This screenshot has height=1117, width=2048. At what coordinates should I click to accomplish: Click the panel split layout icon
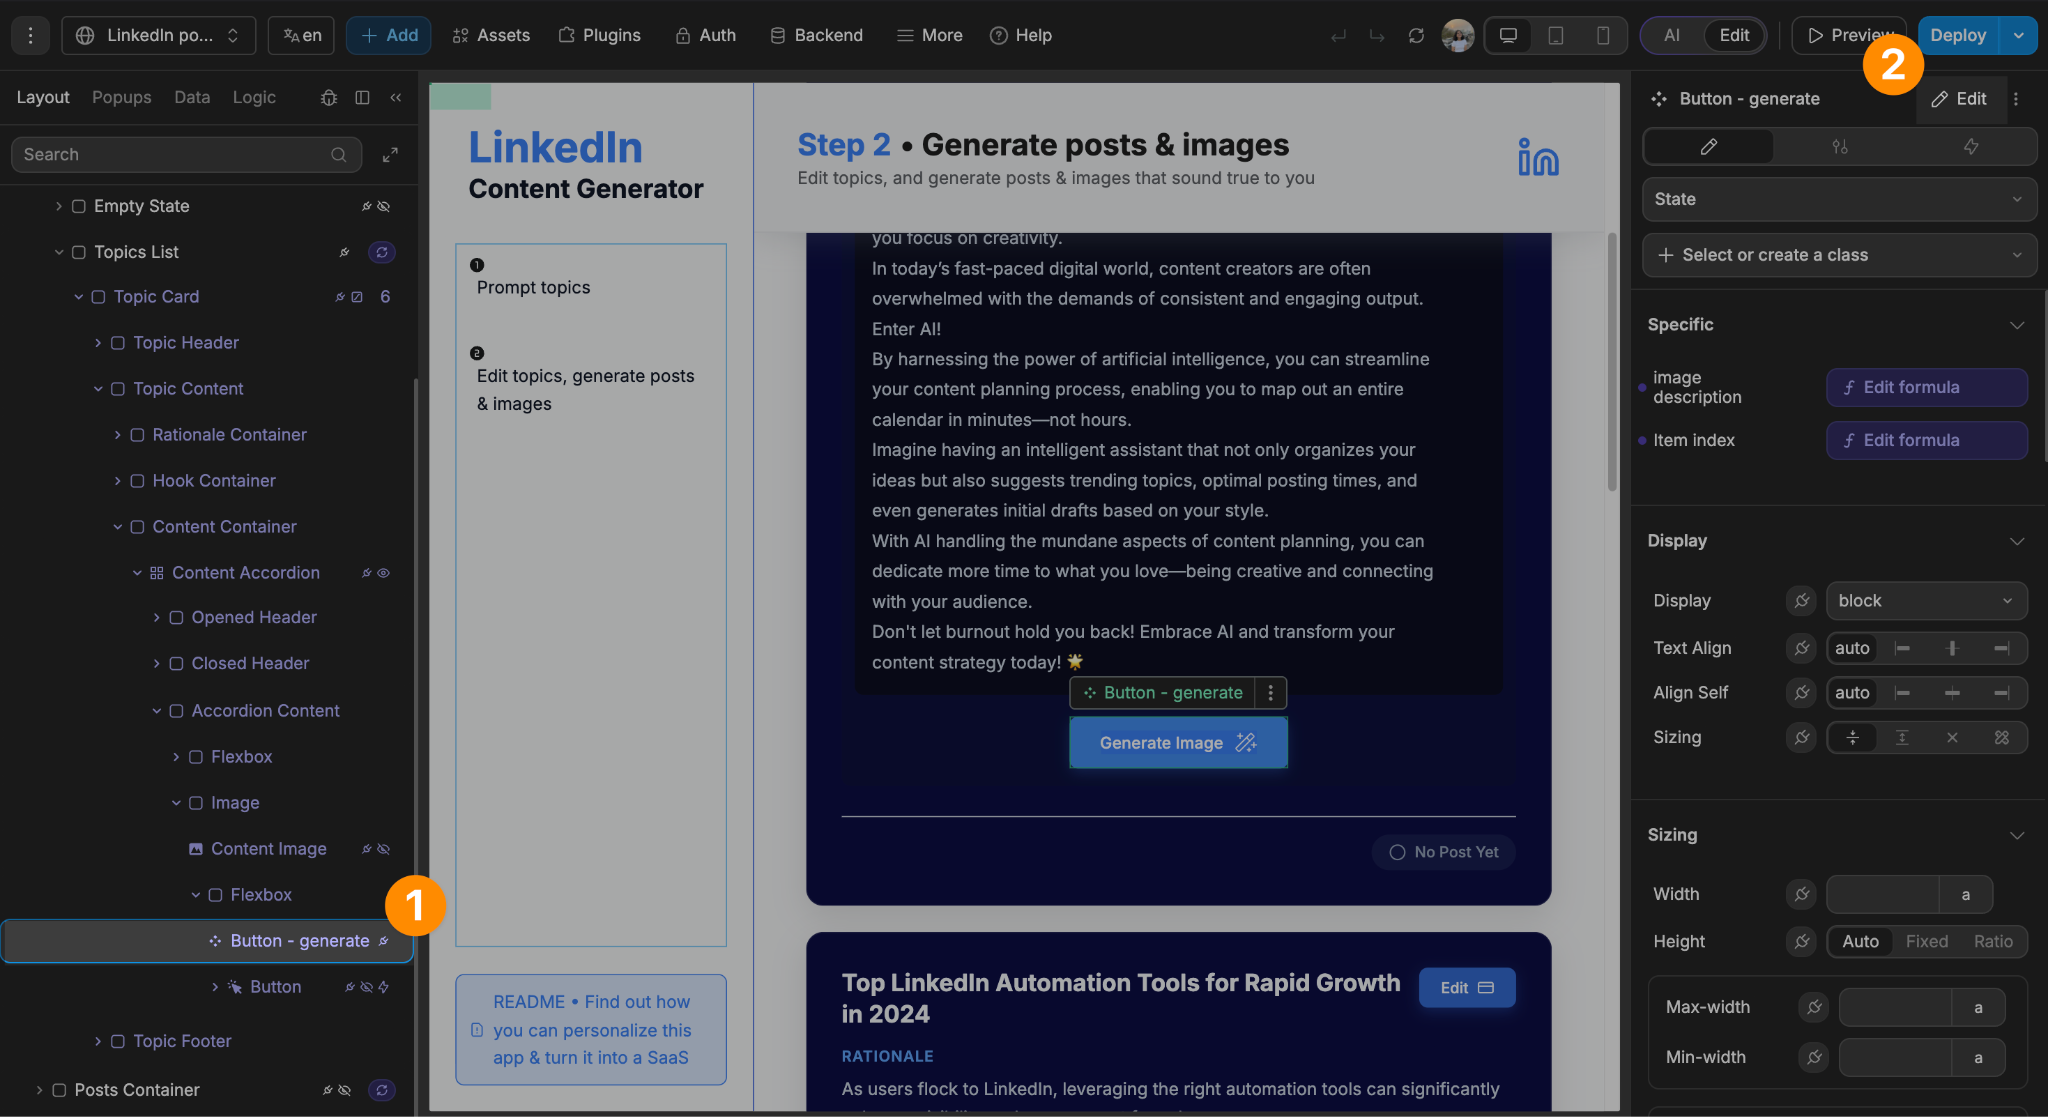coord(362,97)
